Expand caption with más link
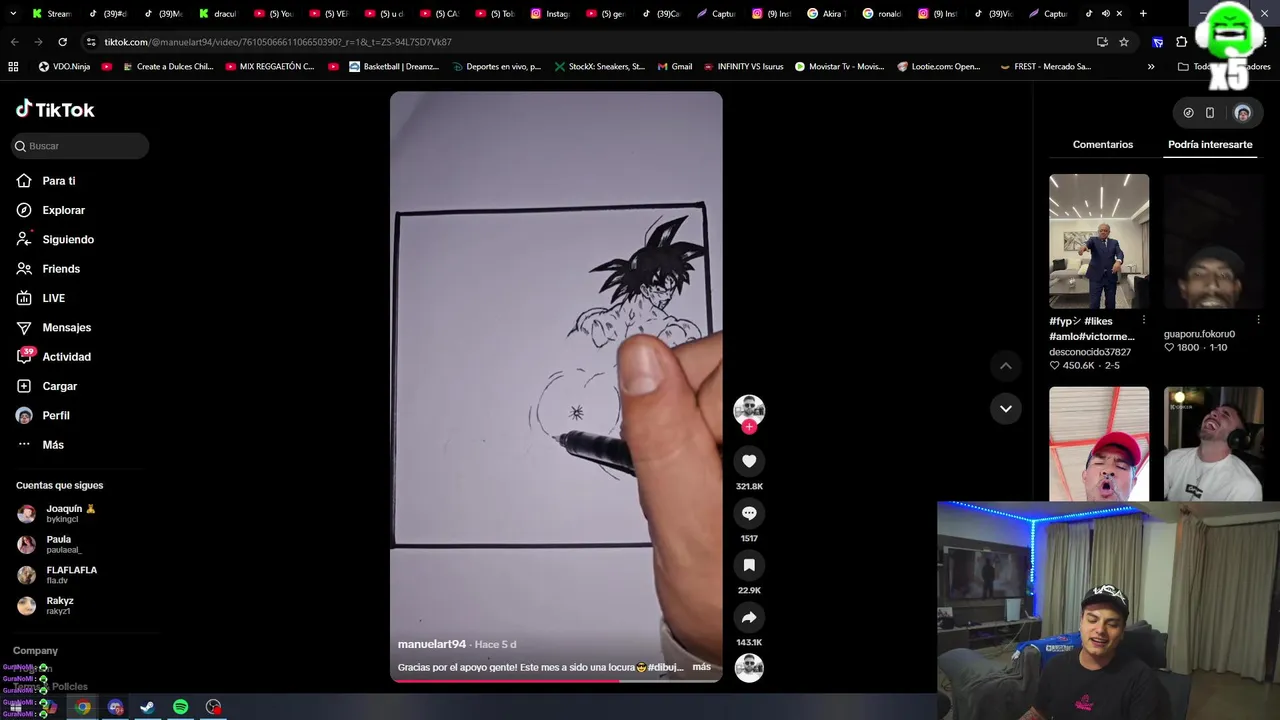The height and width of the screenshot is (720, 1280). click(701, 667)
